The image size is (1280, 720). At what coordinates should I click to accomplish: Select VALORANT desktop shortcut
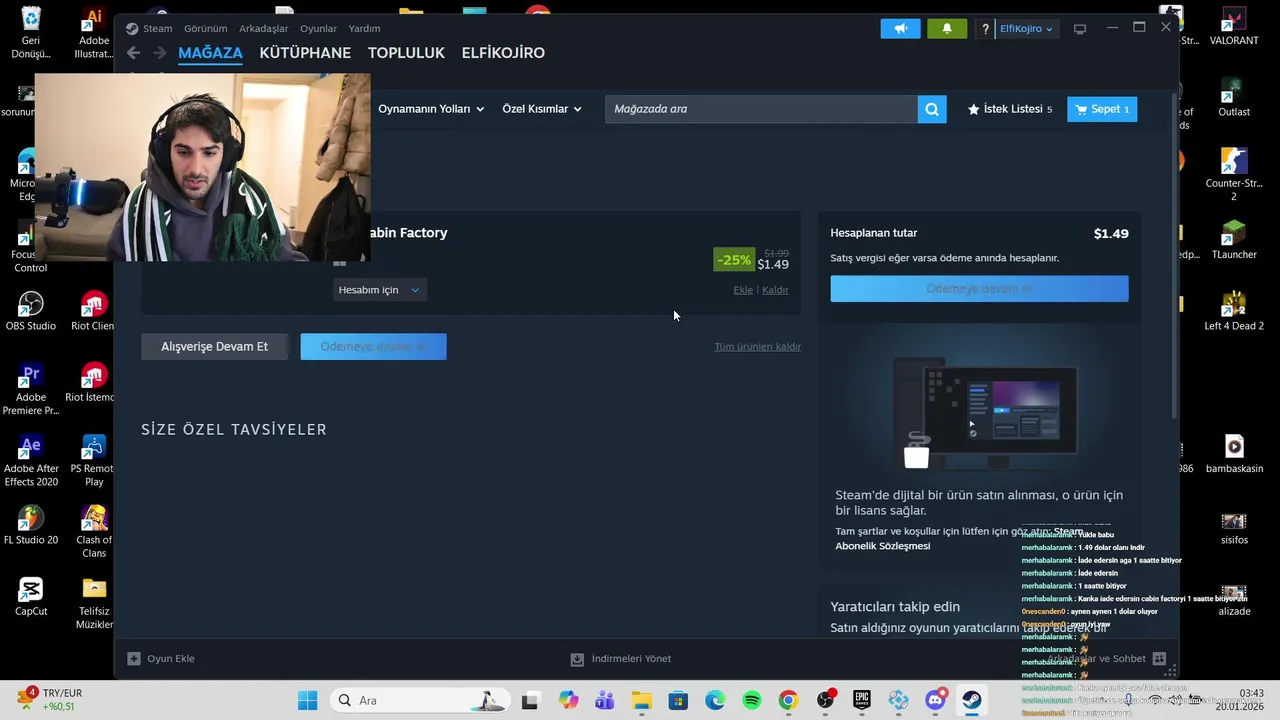click(x=1234, y=27)
